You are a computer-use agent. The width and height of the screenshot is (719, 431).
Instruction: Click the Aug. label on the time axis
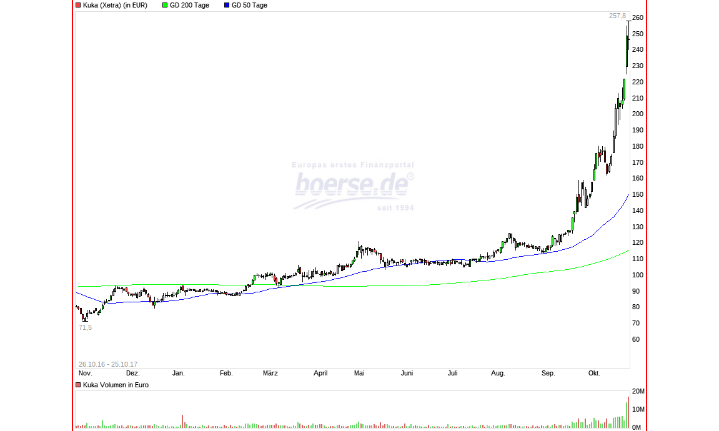pyautogui.click(x=497, y=373)
